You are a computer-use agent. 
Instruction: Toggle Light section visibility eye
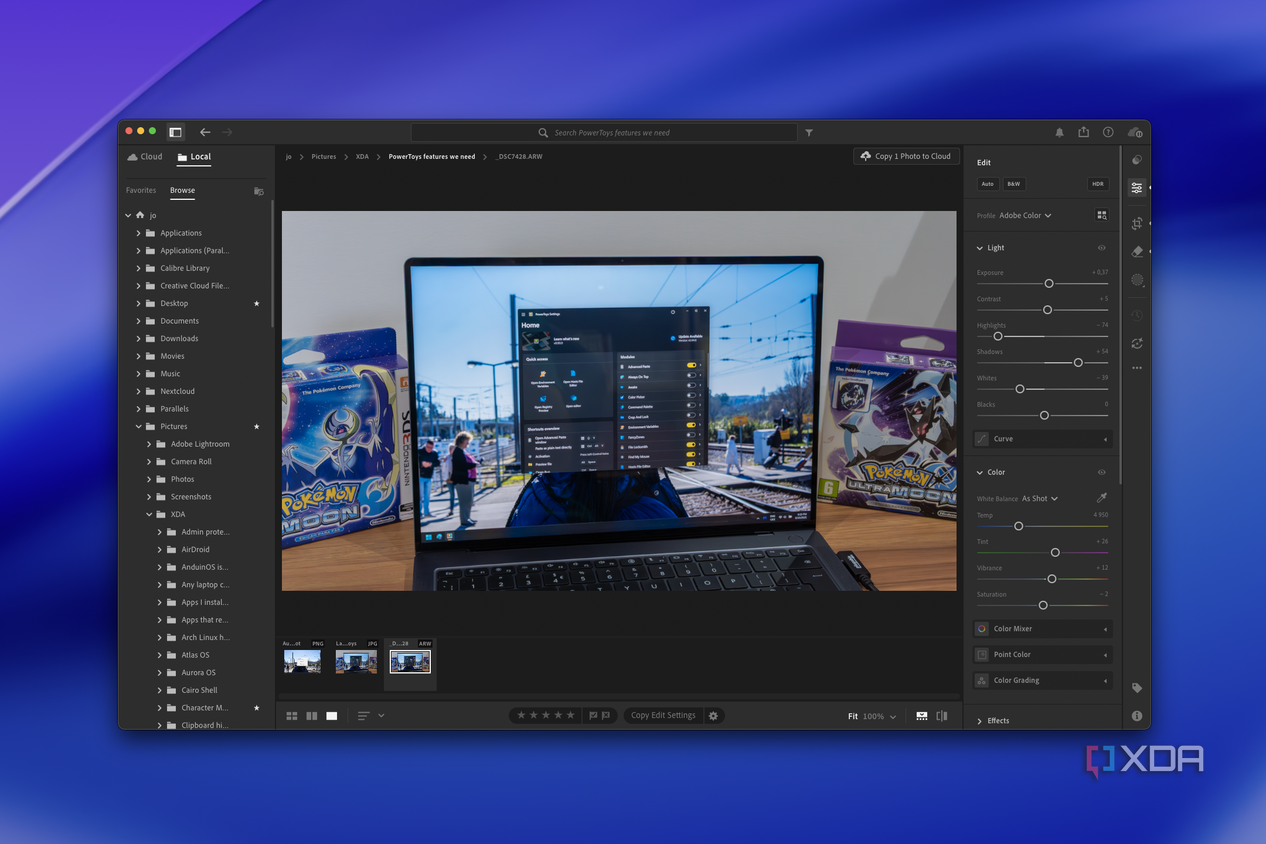pos(1102,248)
